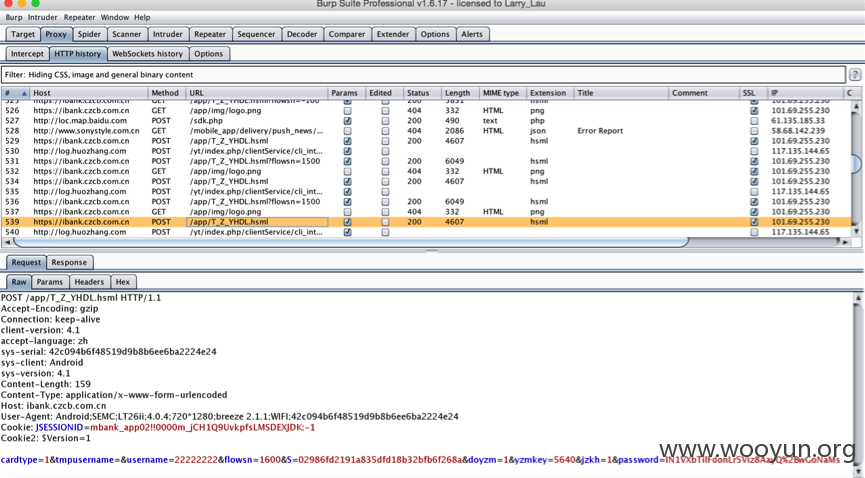Select row 536 with flowsn=1500 URL
The image size is (865, 478).
pyautogui.click(x=426, y=202)
